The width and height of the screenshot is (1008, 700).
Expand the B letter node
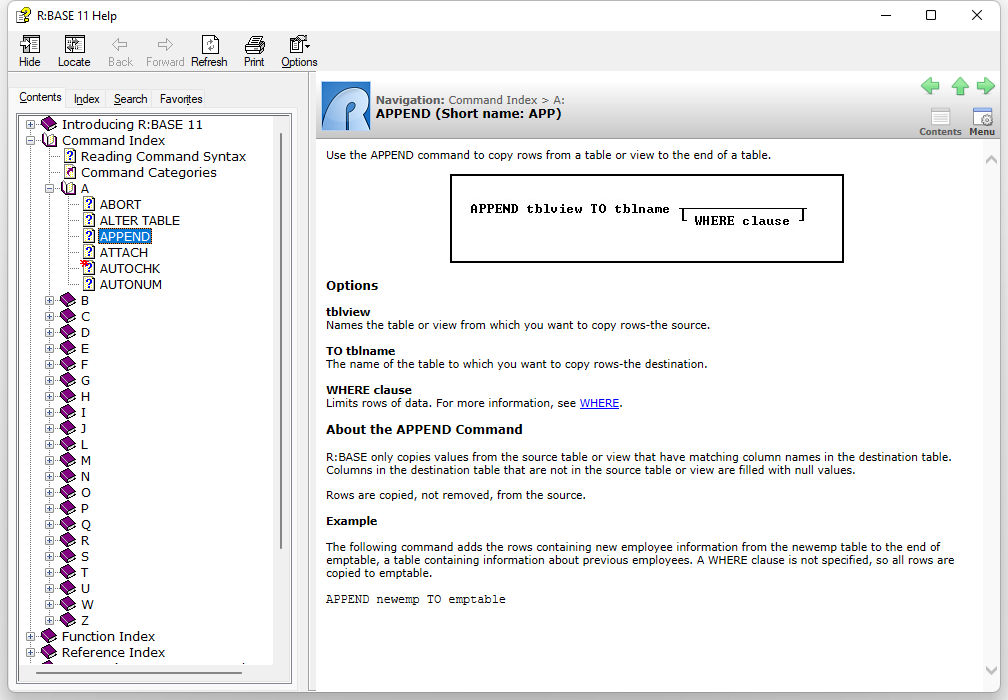50,301
